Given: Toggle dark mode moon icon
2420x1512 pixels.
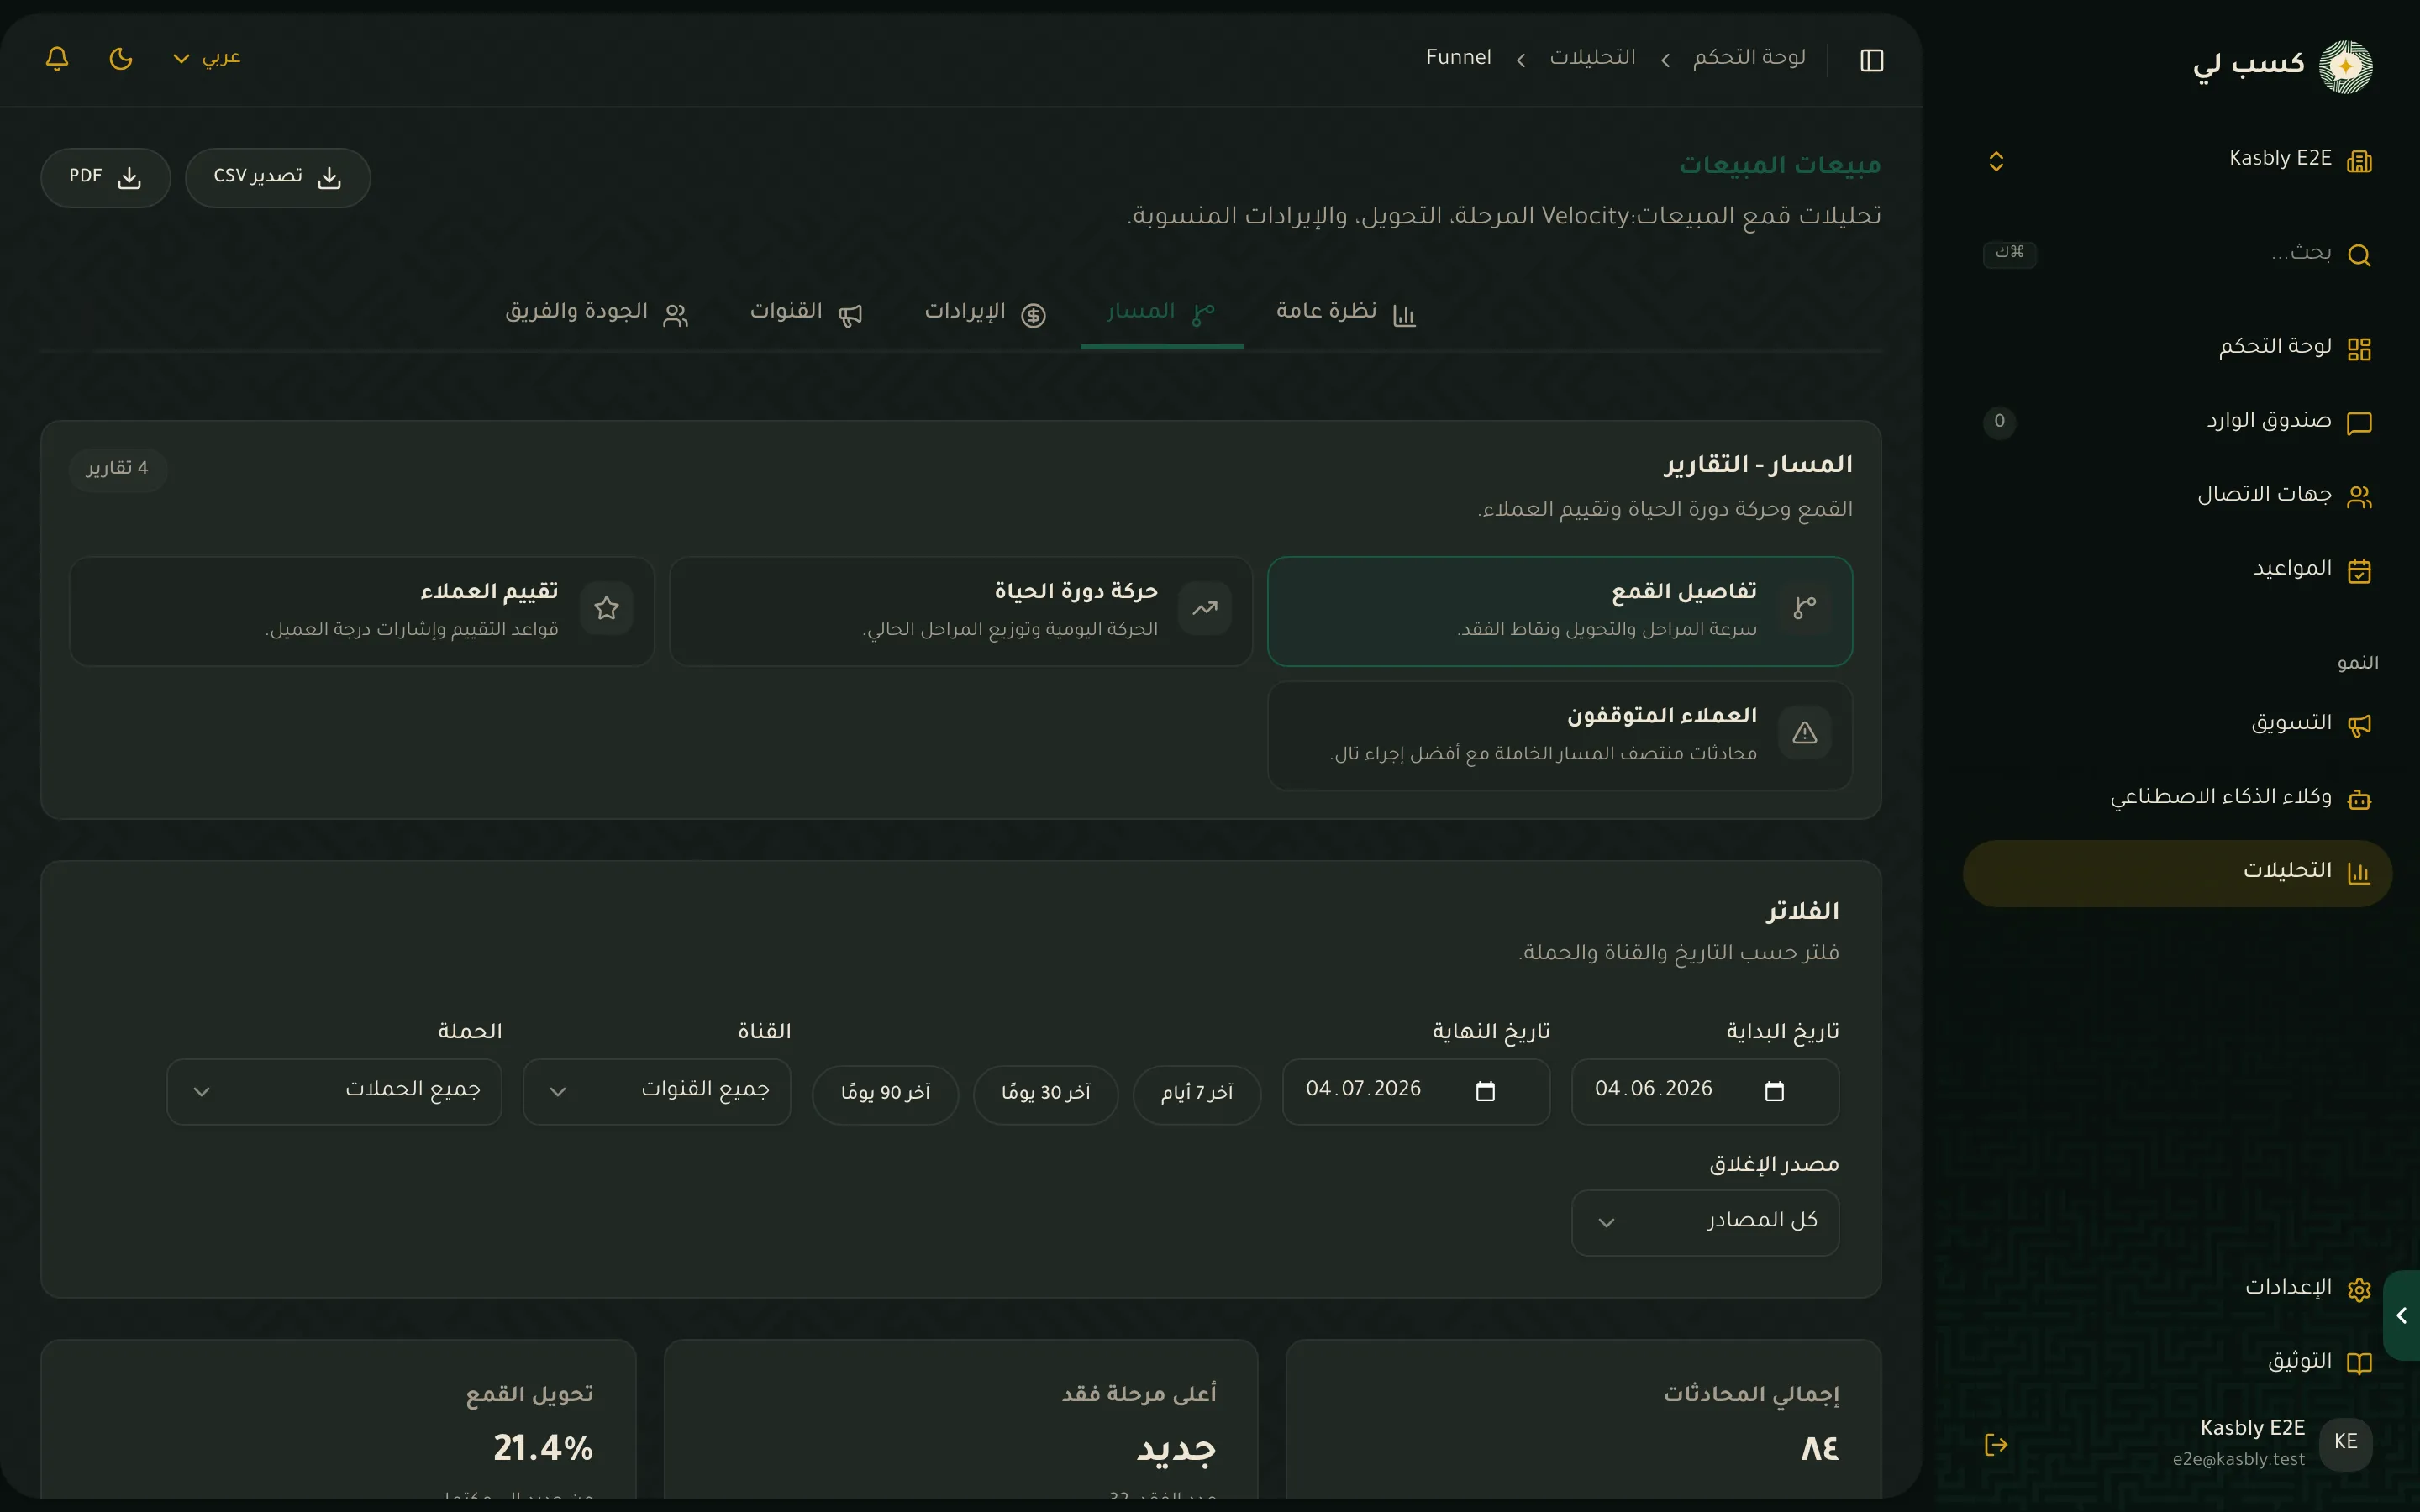Looking at the screenshot, I should [121, 58].
